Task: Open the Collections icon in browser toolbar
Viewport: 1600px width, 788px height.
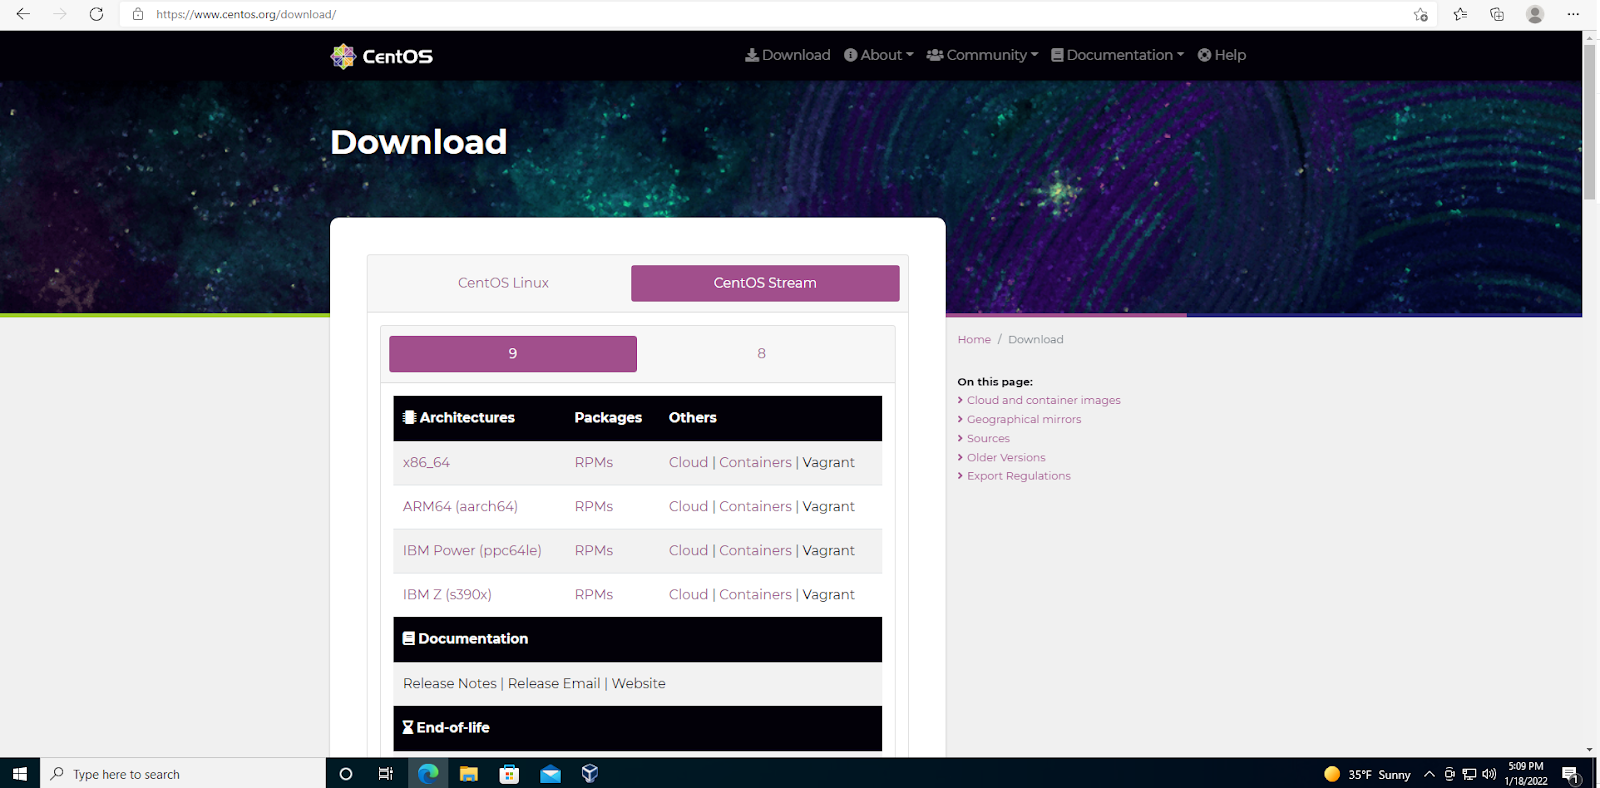Action: 1497,14
